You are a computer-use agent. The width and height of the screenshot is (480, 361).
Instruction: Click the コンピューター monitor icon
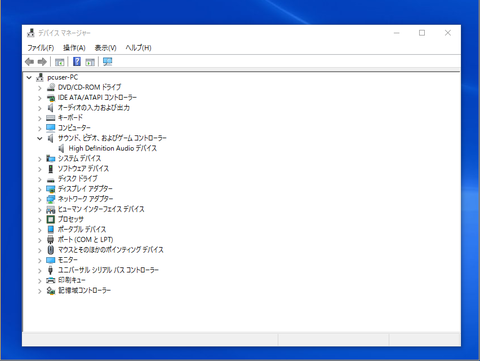tap(51, 128)
